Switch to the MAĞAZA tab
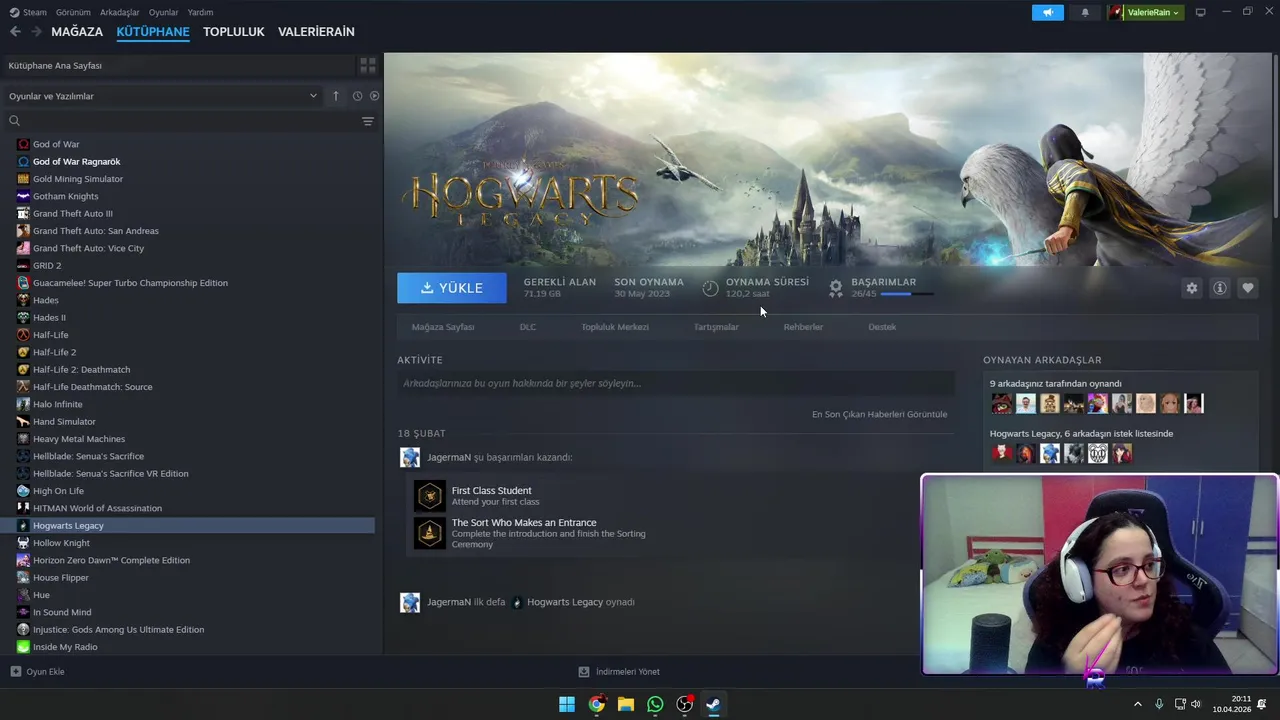The width and height of the screenshot is (1280, 720). (77, 32)
